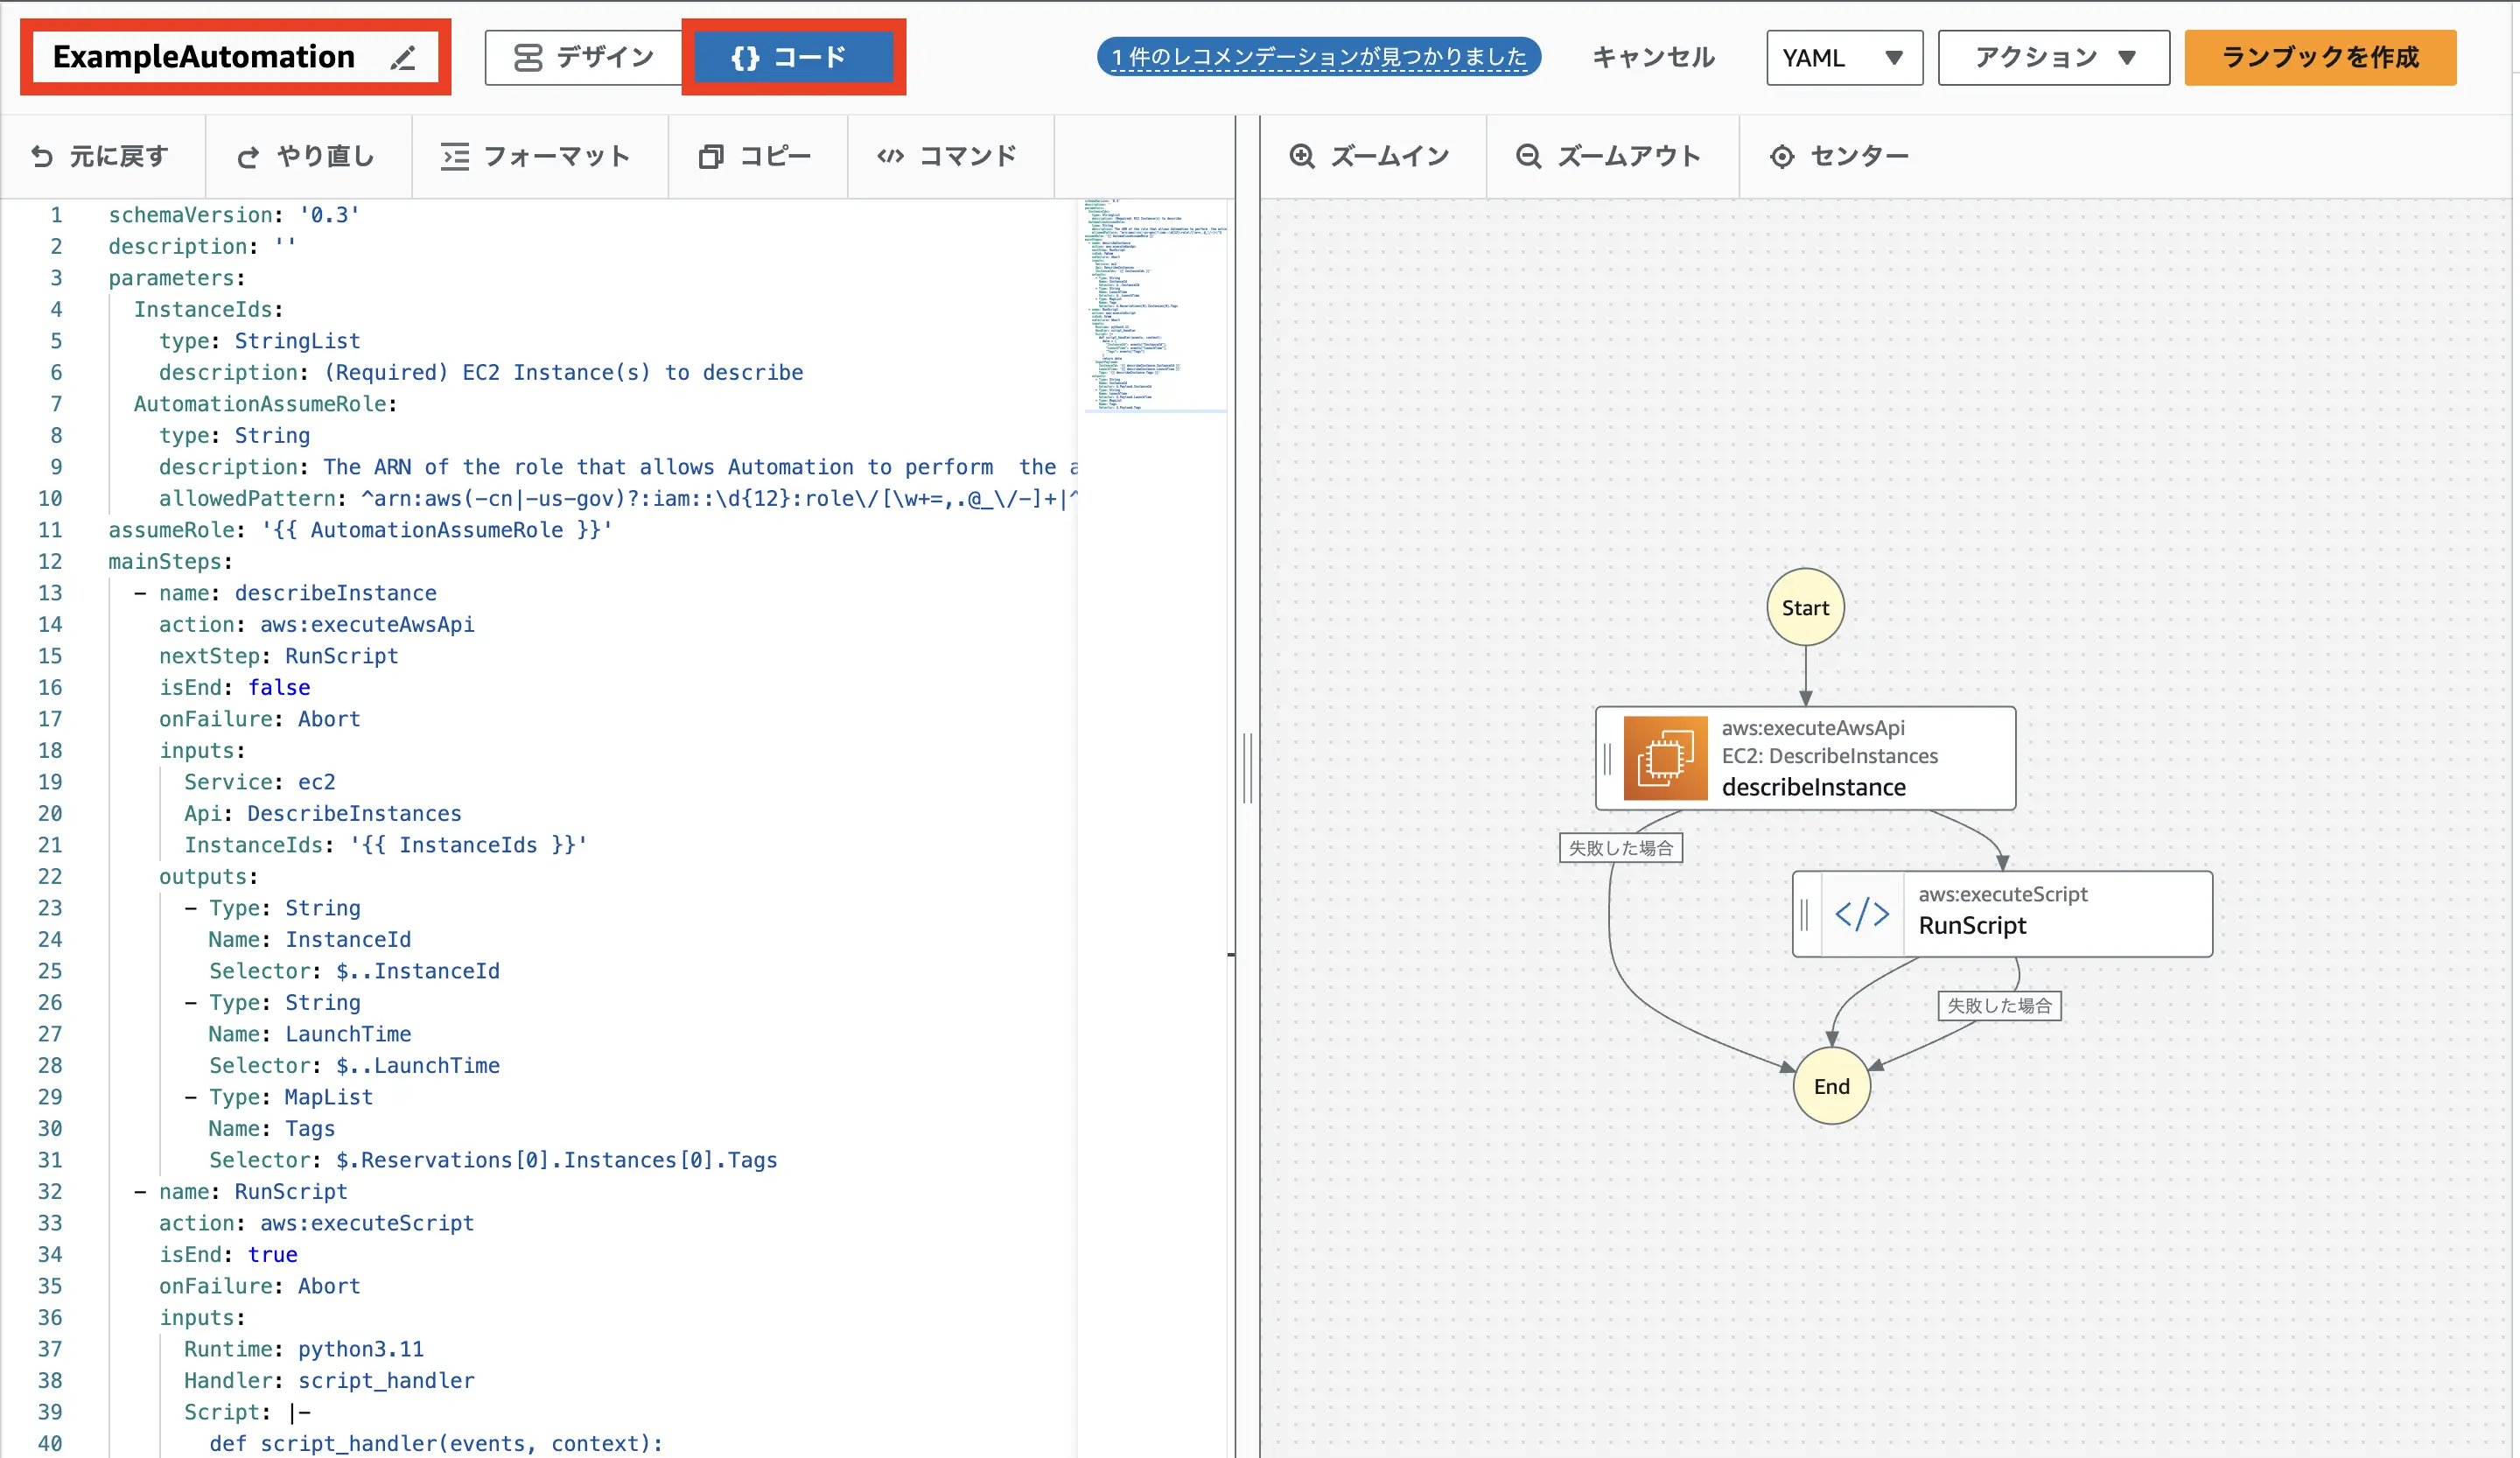Format the YAML with フォーマット
This screenshot has width=2520, height=1458.
(539, 156)
